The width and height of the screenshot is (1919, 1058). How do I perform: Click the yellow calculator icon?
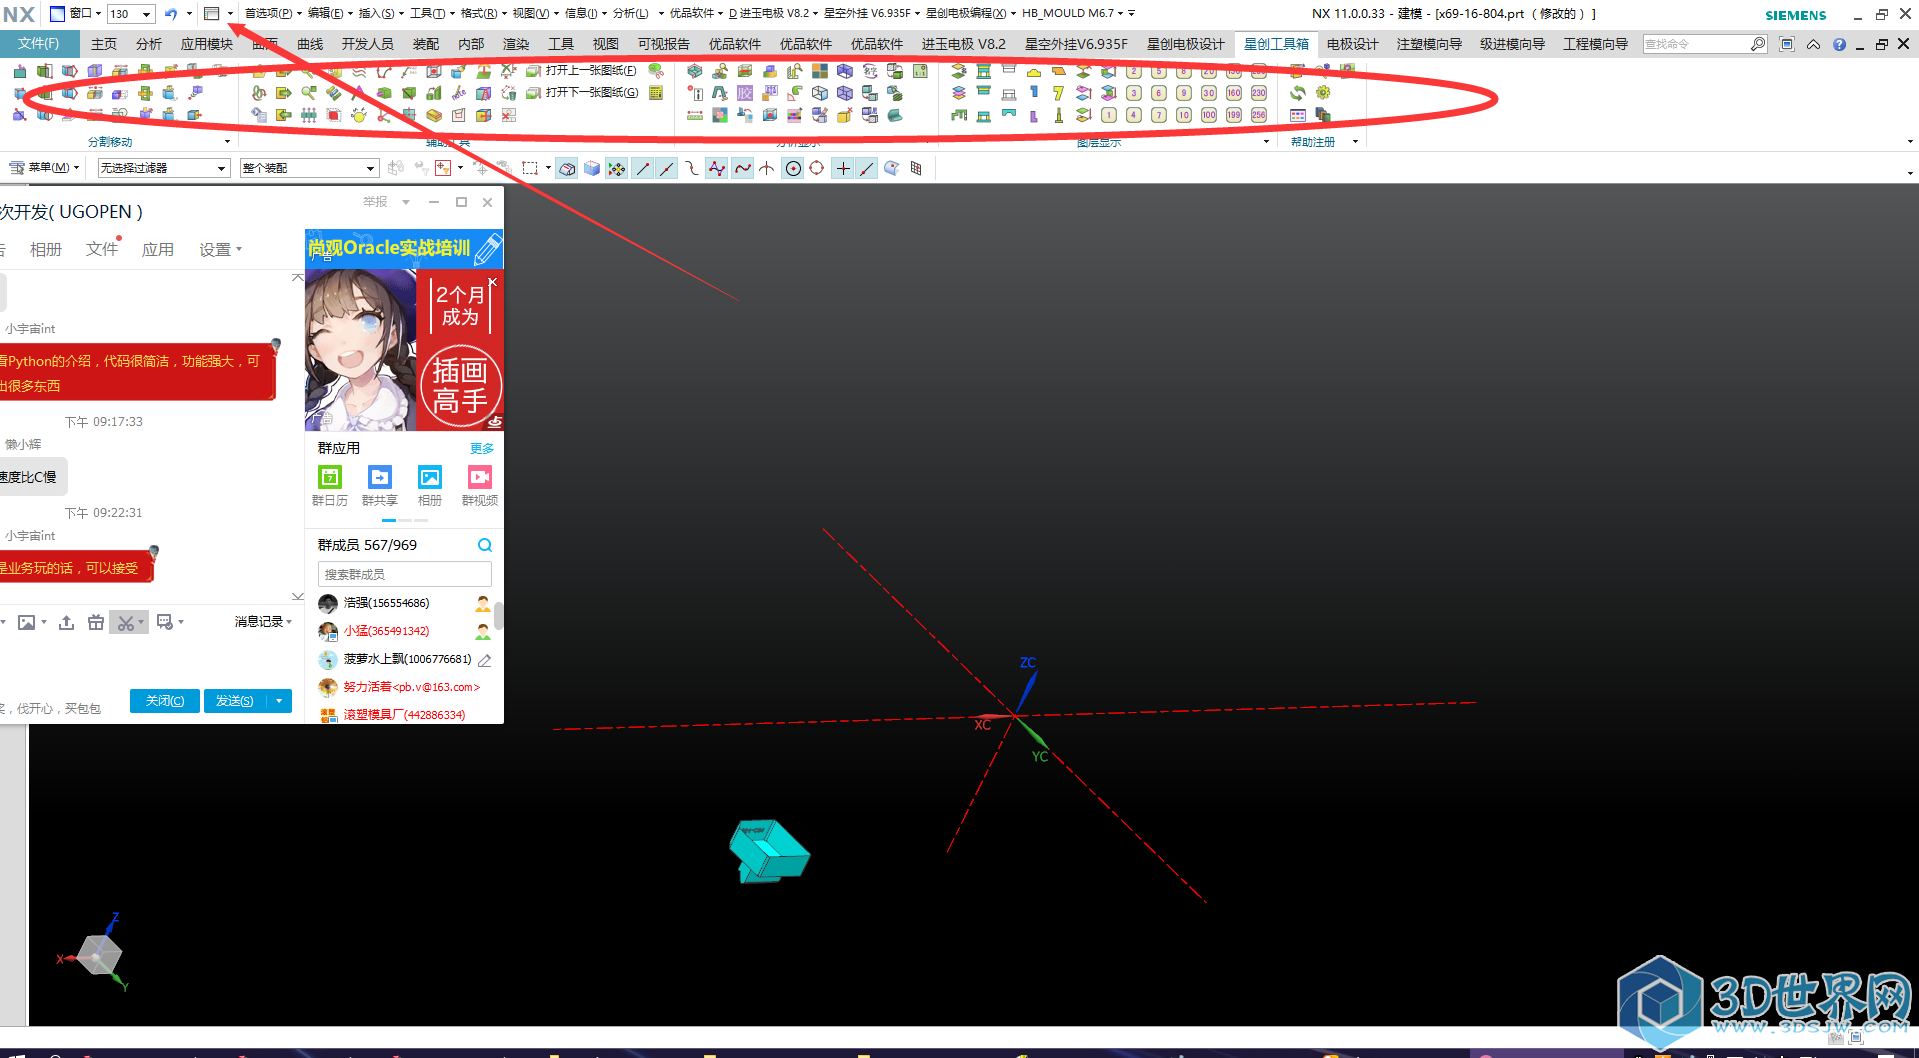pos(656,93)
